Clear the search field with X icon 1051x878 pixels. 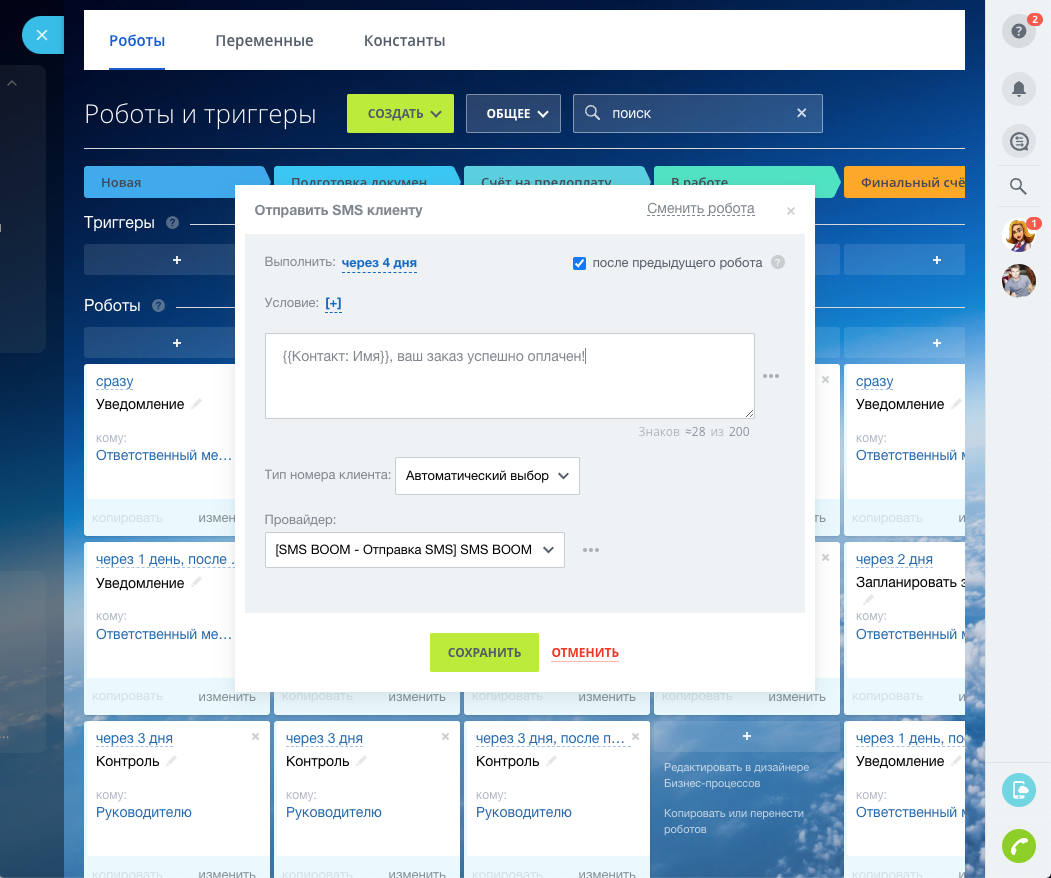click(x=801, y=113)
